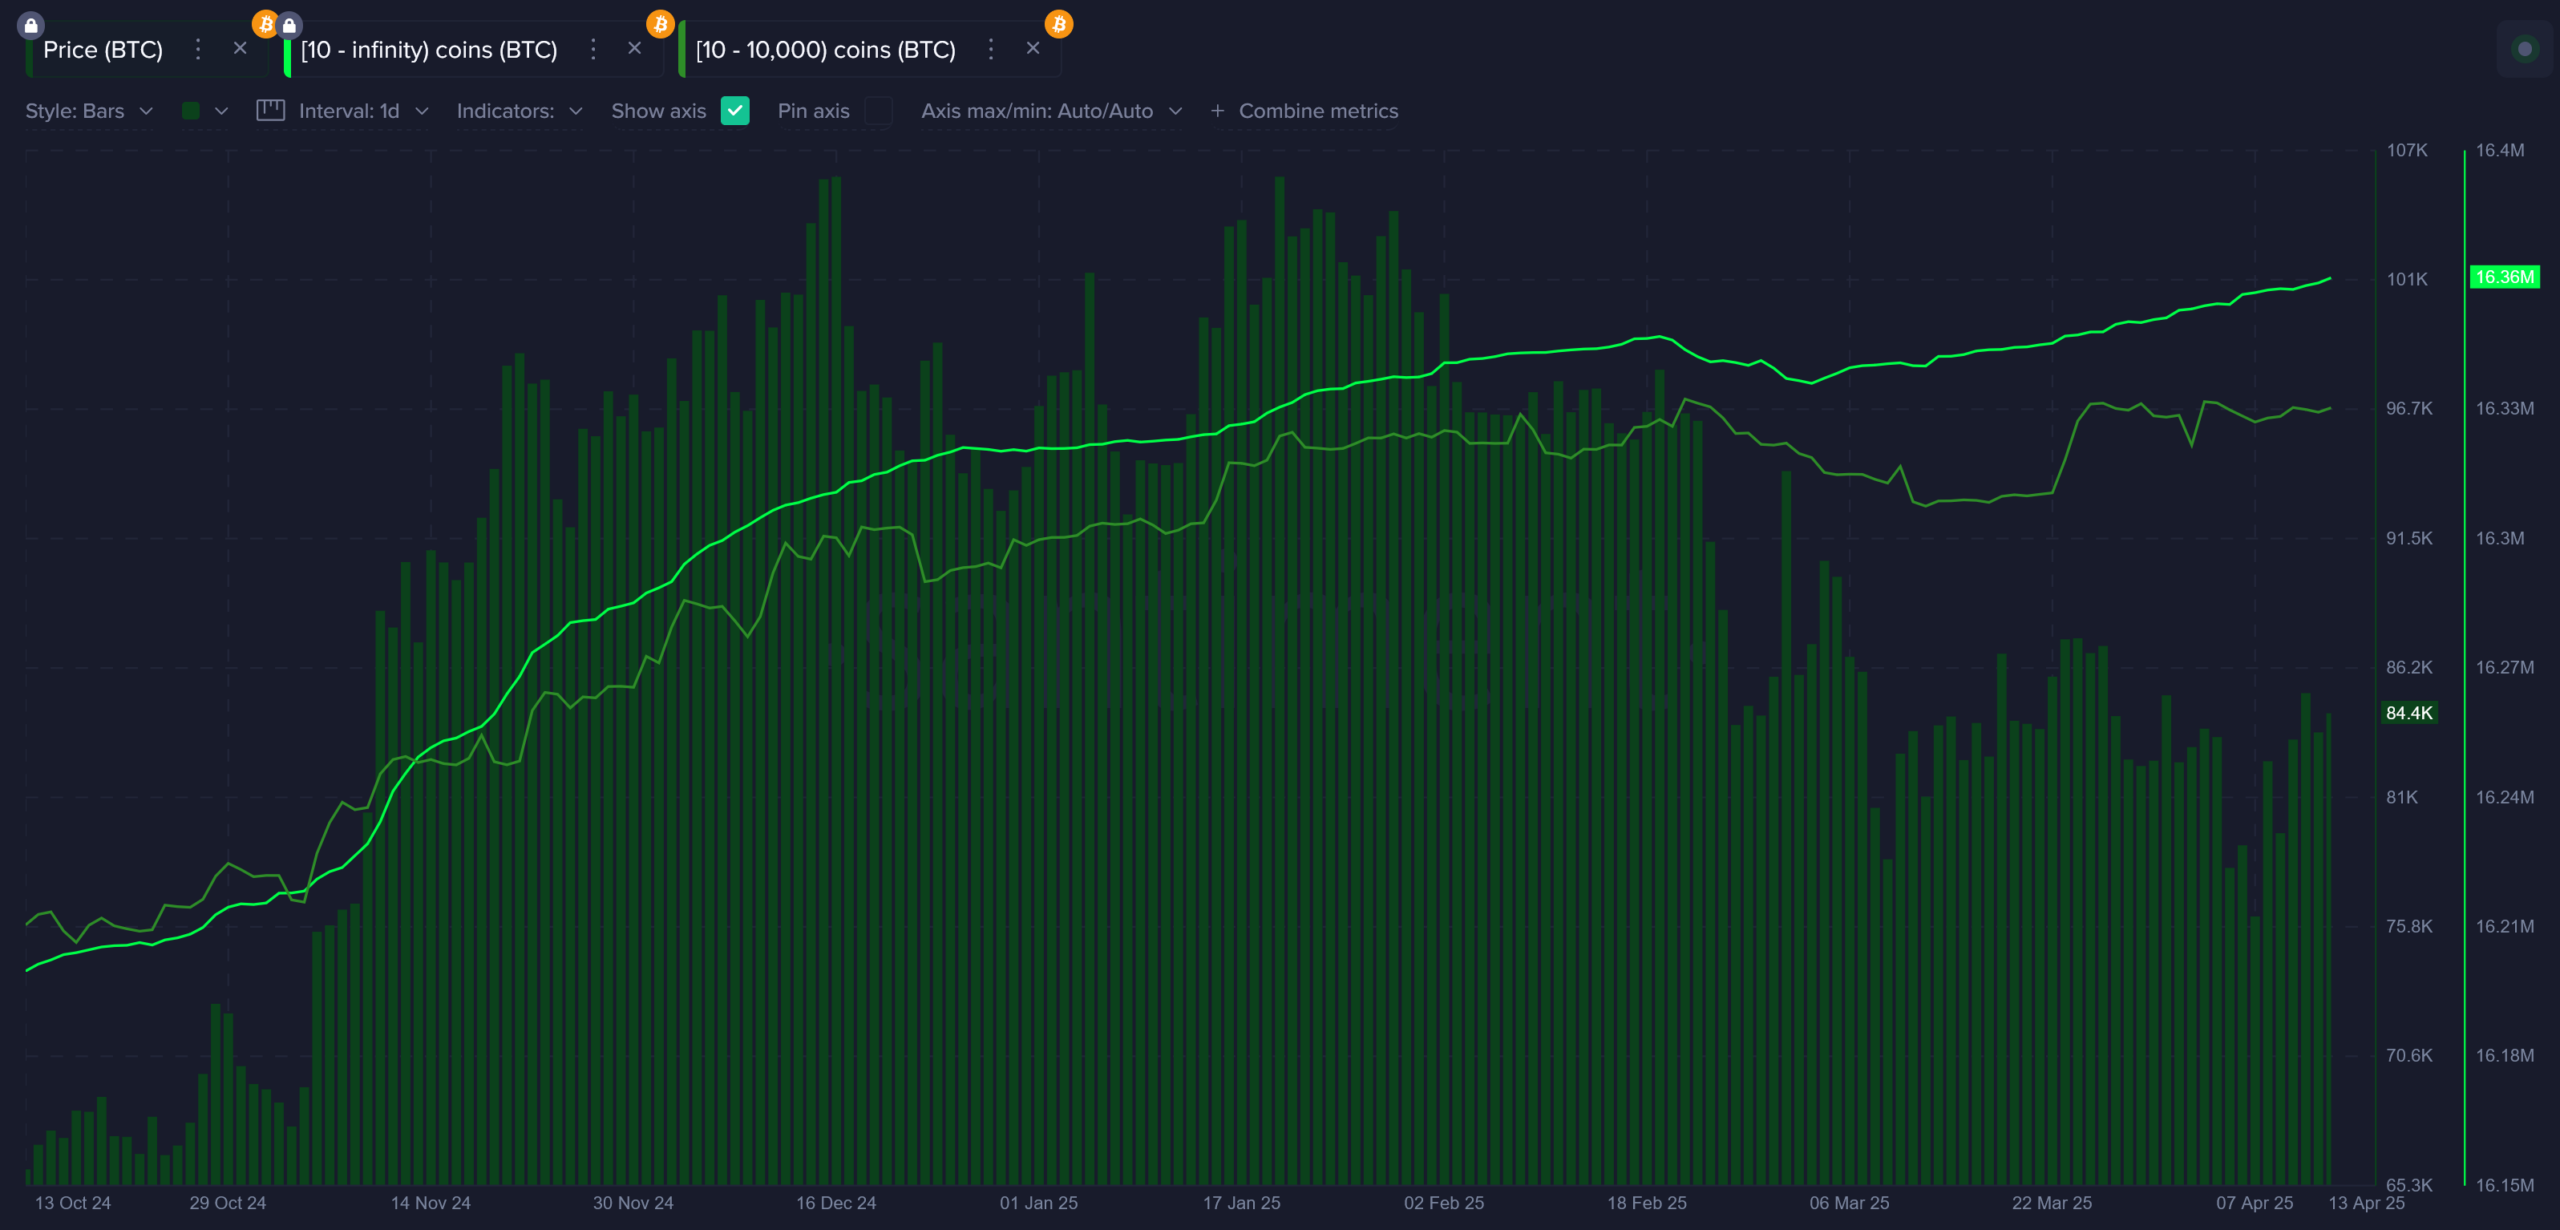Open options for [10 - infinity) coins metric
Image resolution: width=2560 pixels, height=1230 pixels.
[593, 49]
